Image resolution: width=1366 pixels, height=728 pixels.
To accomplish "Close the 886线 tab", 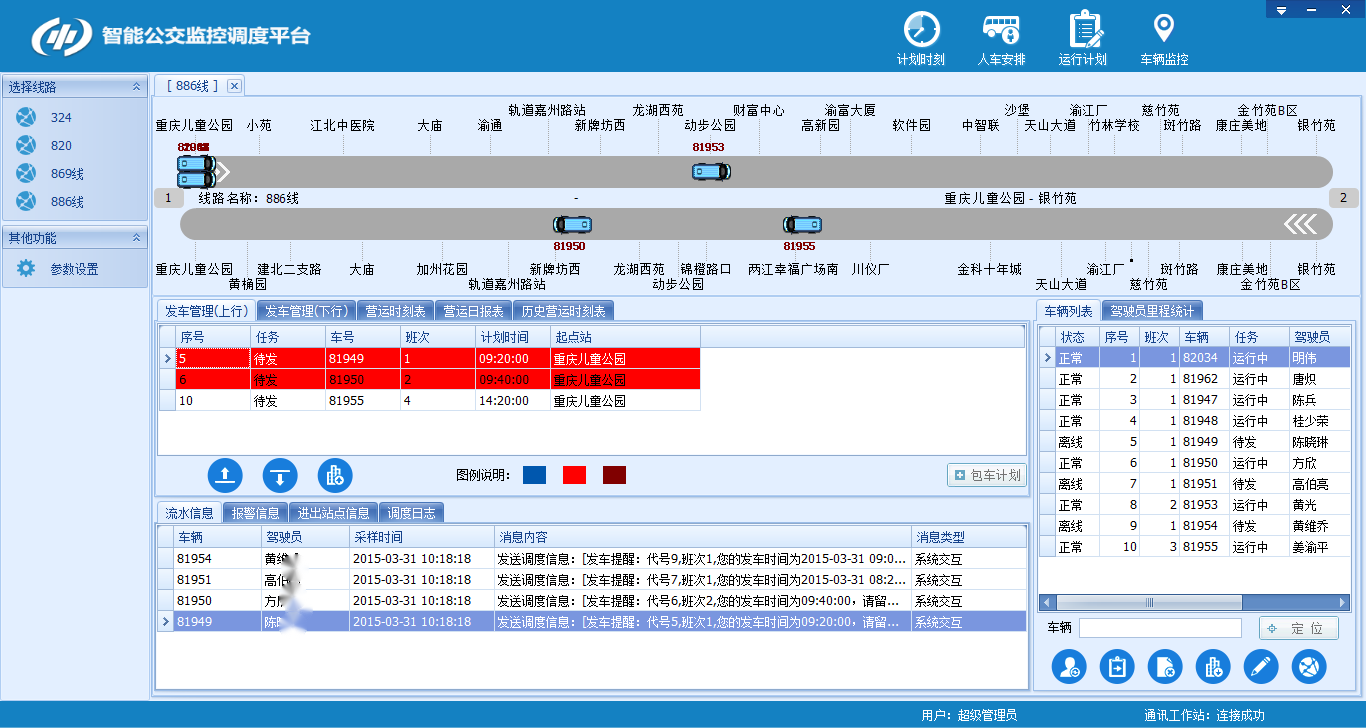I will 234,86.
